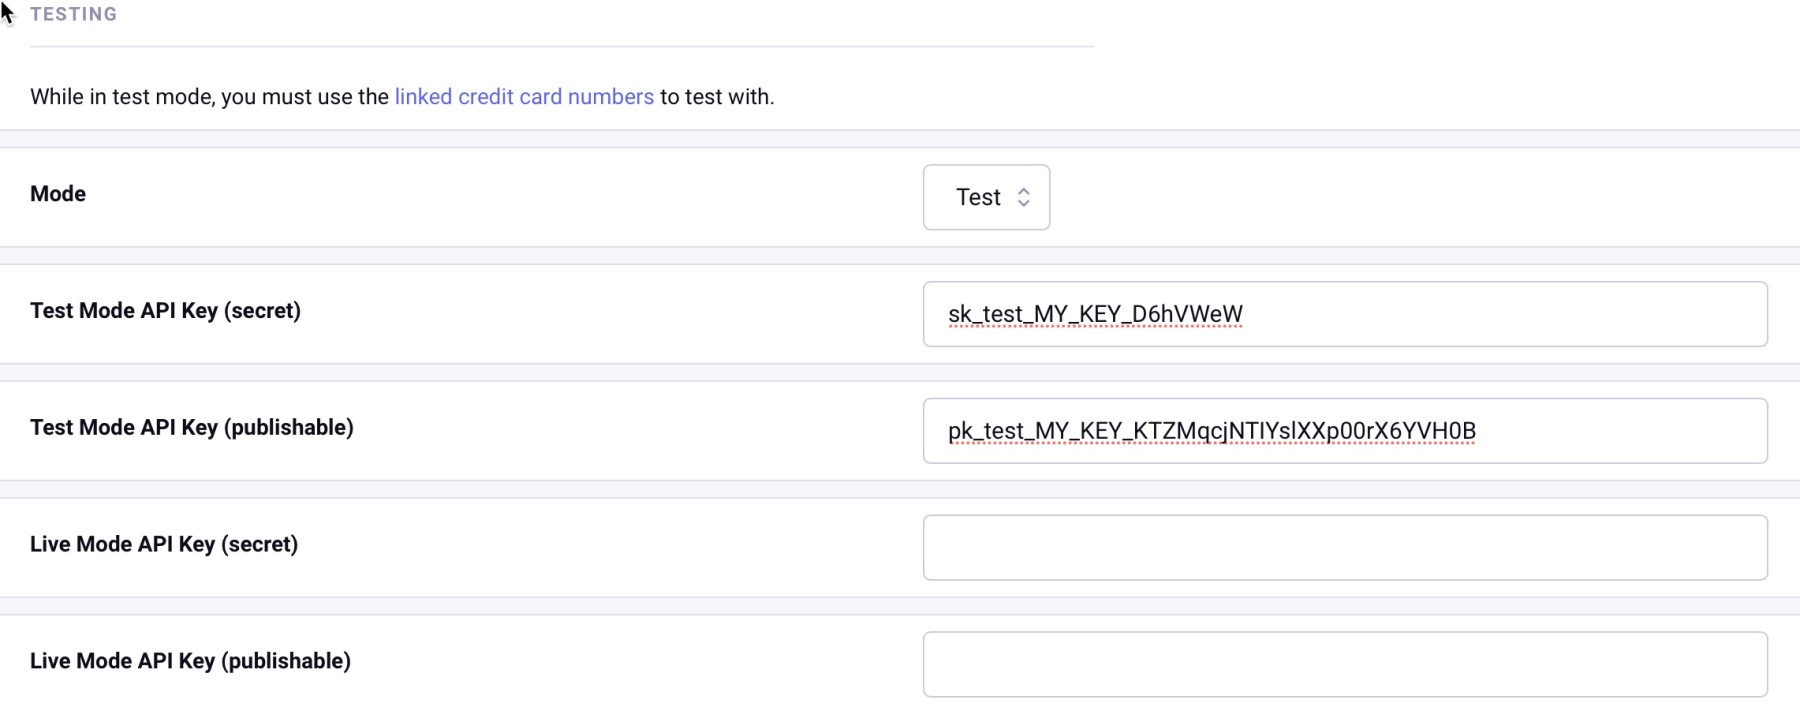
Task: Click the Test Mode API Key (secret) label
Action: point(166,310)
